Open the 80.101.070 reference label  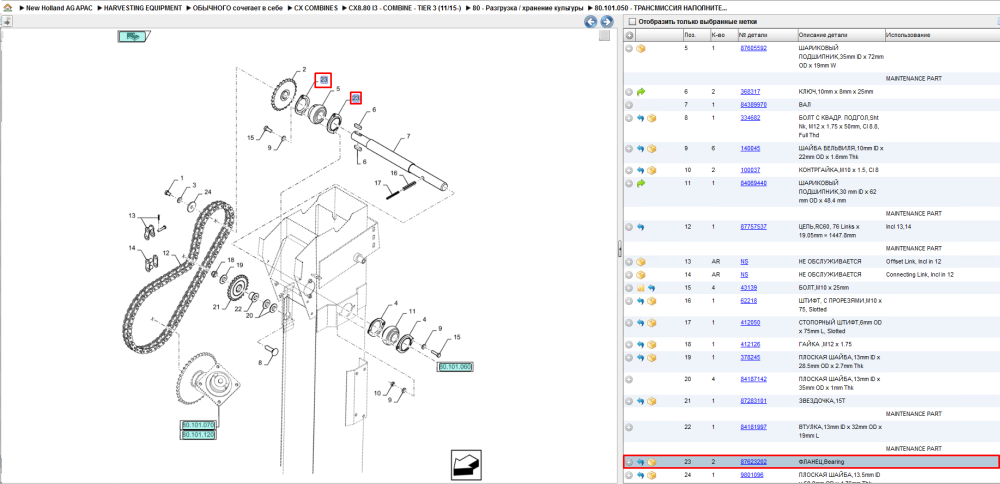click(x=198, y=425)
